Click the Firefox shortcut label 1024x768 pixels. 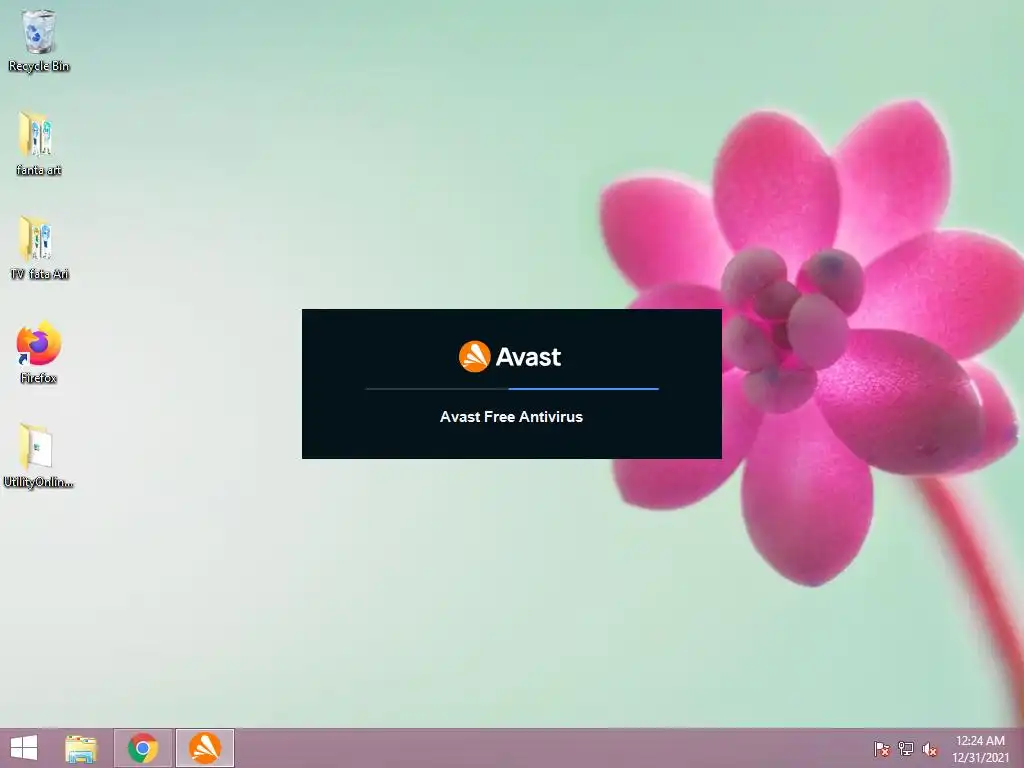click(x=39, y=378)
